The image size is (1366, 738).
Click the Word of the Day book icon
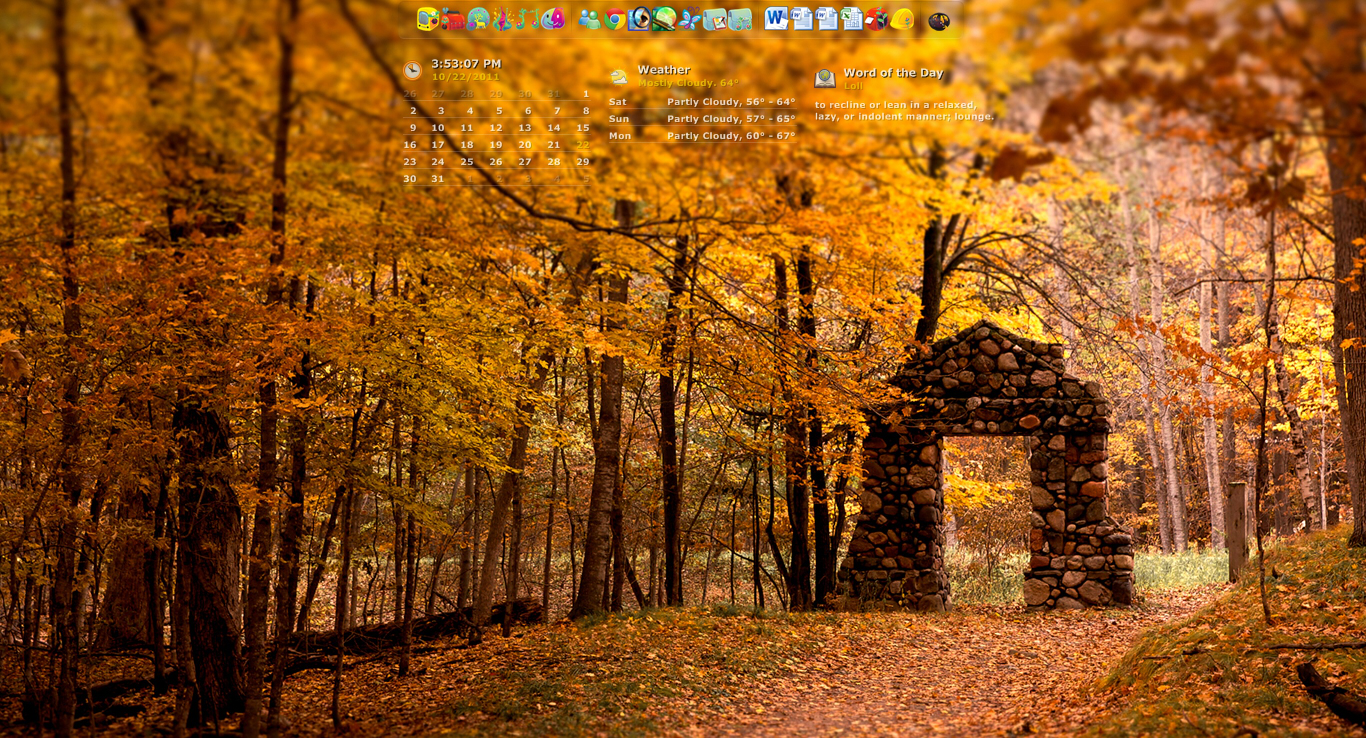coord(825,78)
